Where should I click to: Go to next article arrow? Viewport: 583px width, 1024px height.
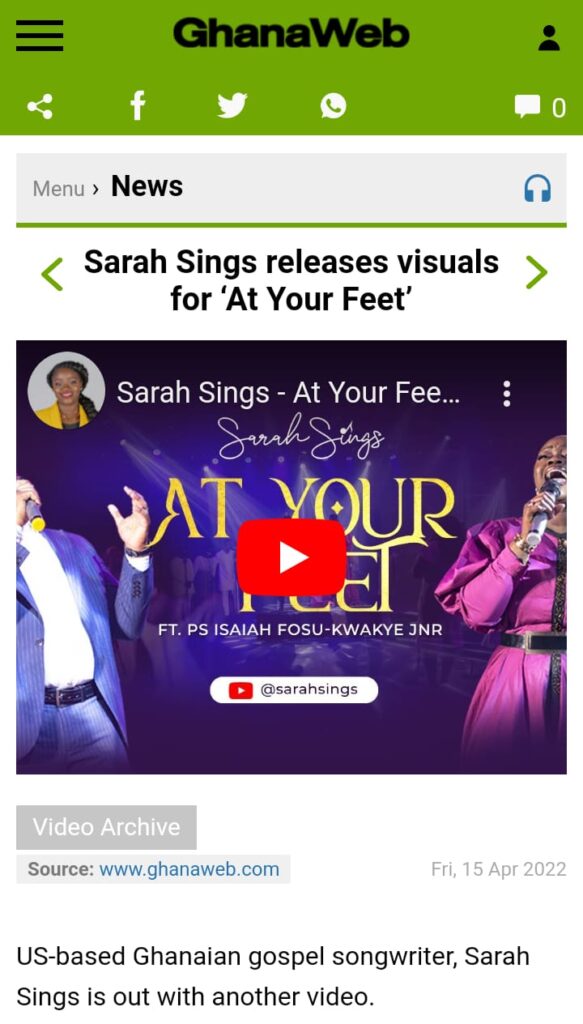tap(537, 272)
